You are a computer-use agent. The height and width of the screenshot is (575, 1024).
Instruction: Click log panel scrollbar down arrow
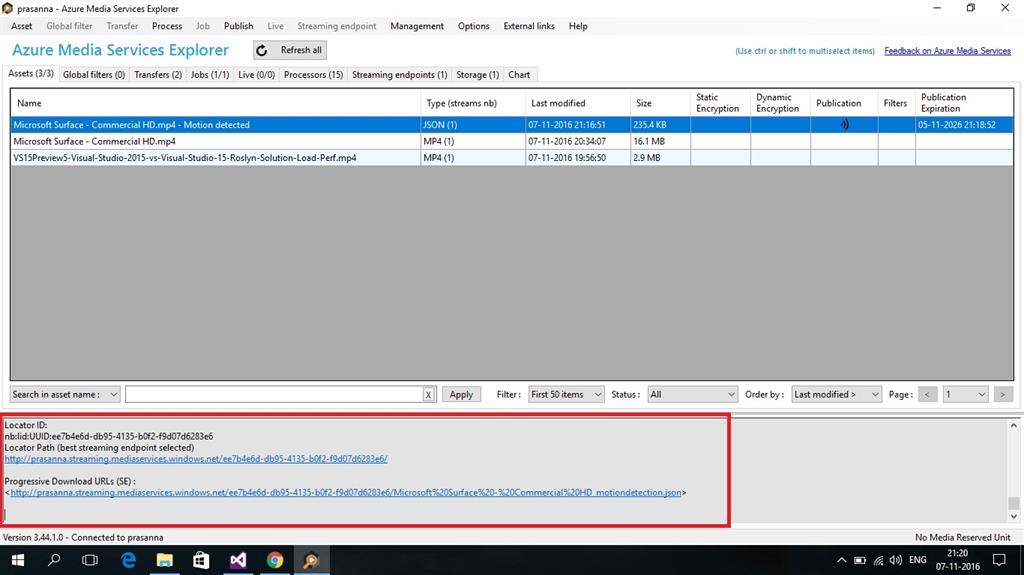1014,516
